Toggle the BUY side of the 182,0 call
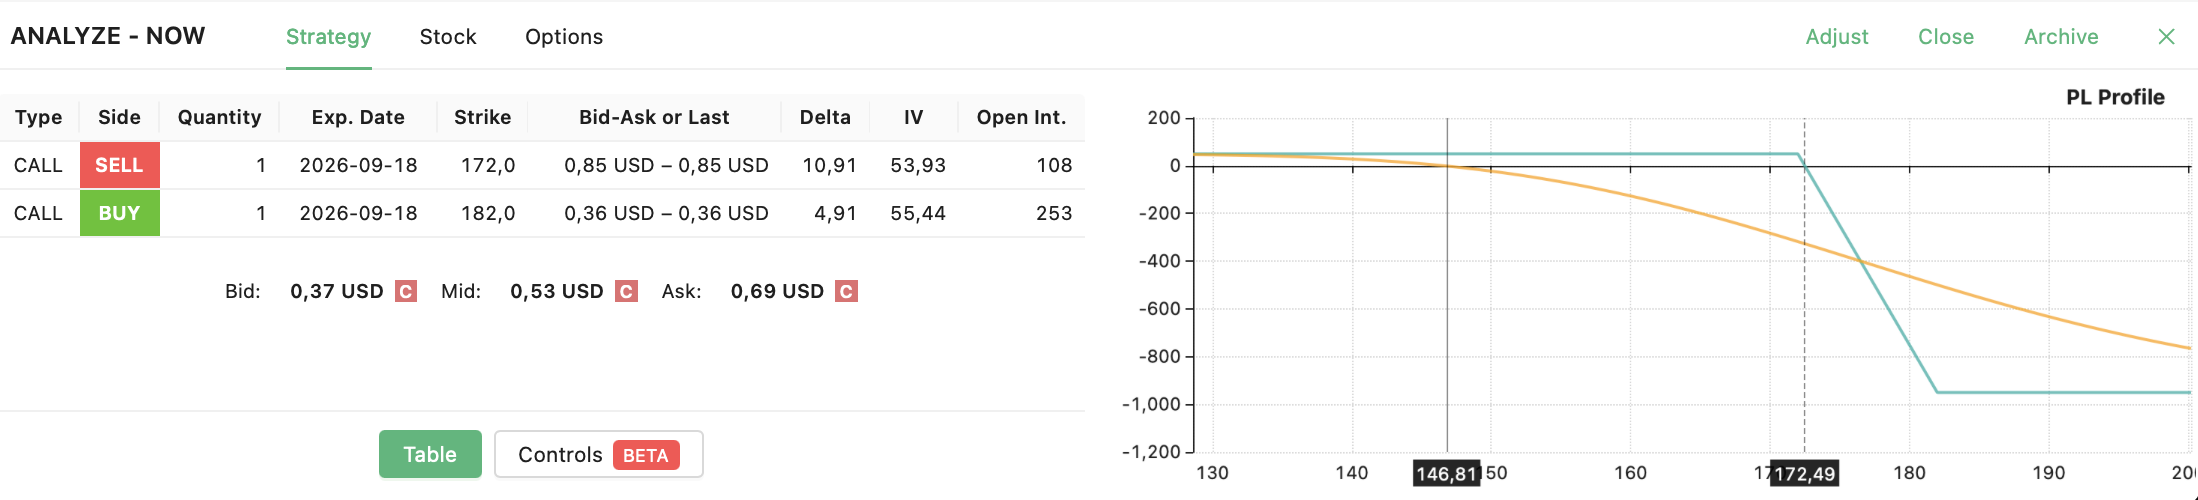 (120, 213)
